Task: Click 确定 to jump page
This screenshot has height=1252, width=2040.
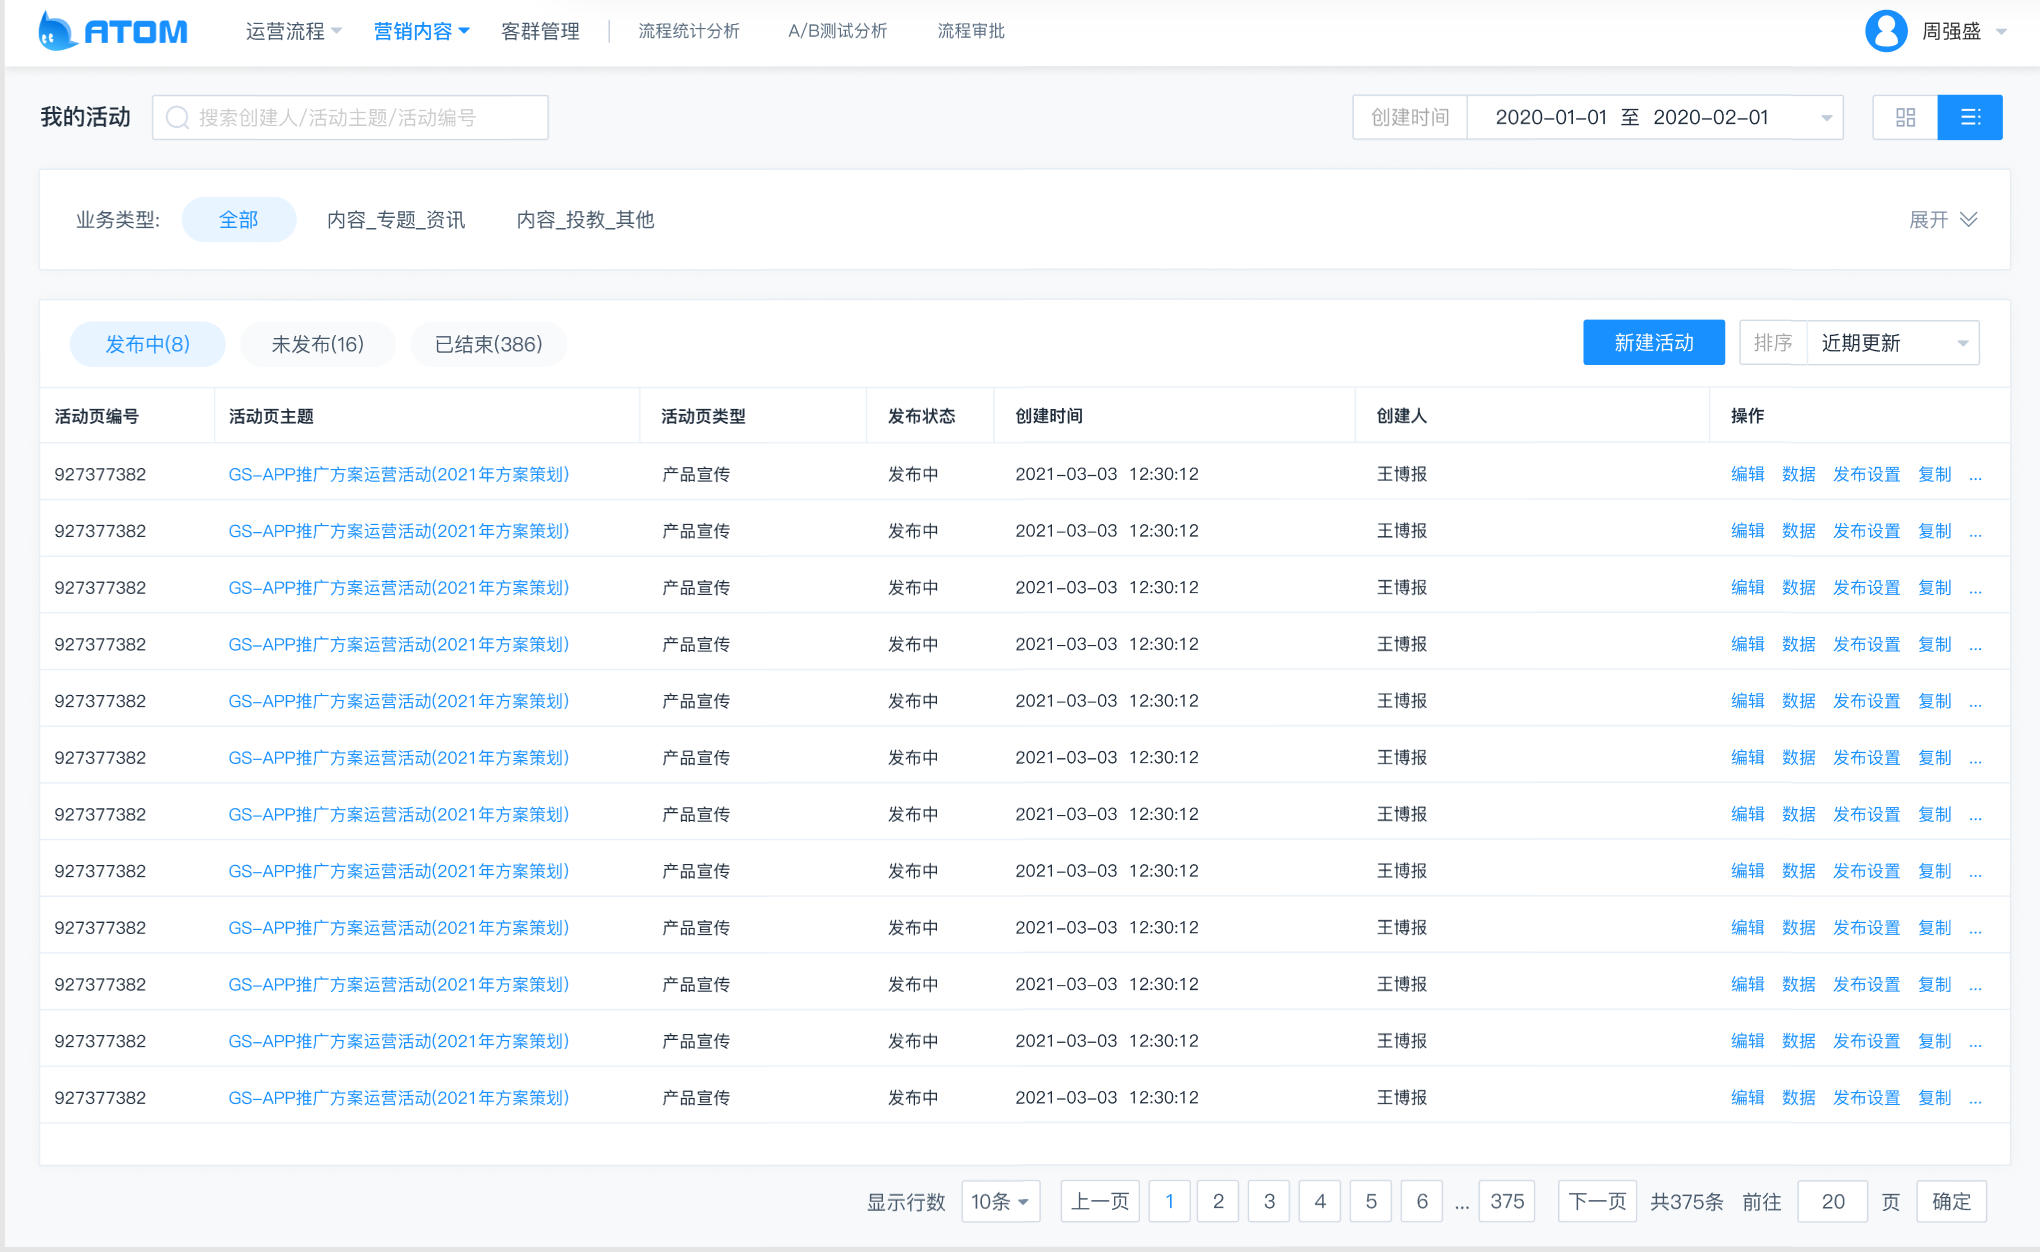Action: (1951, 1201)
